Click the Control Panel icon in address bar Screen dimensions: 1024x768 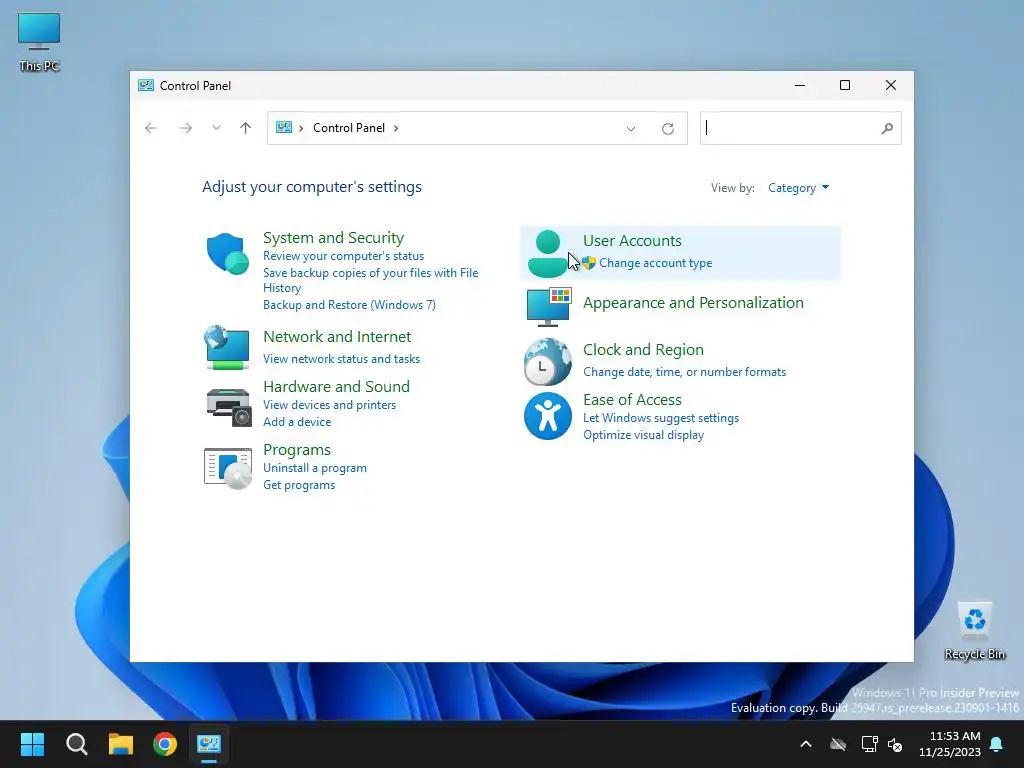coord(283,127)
